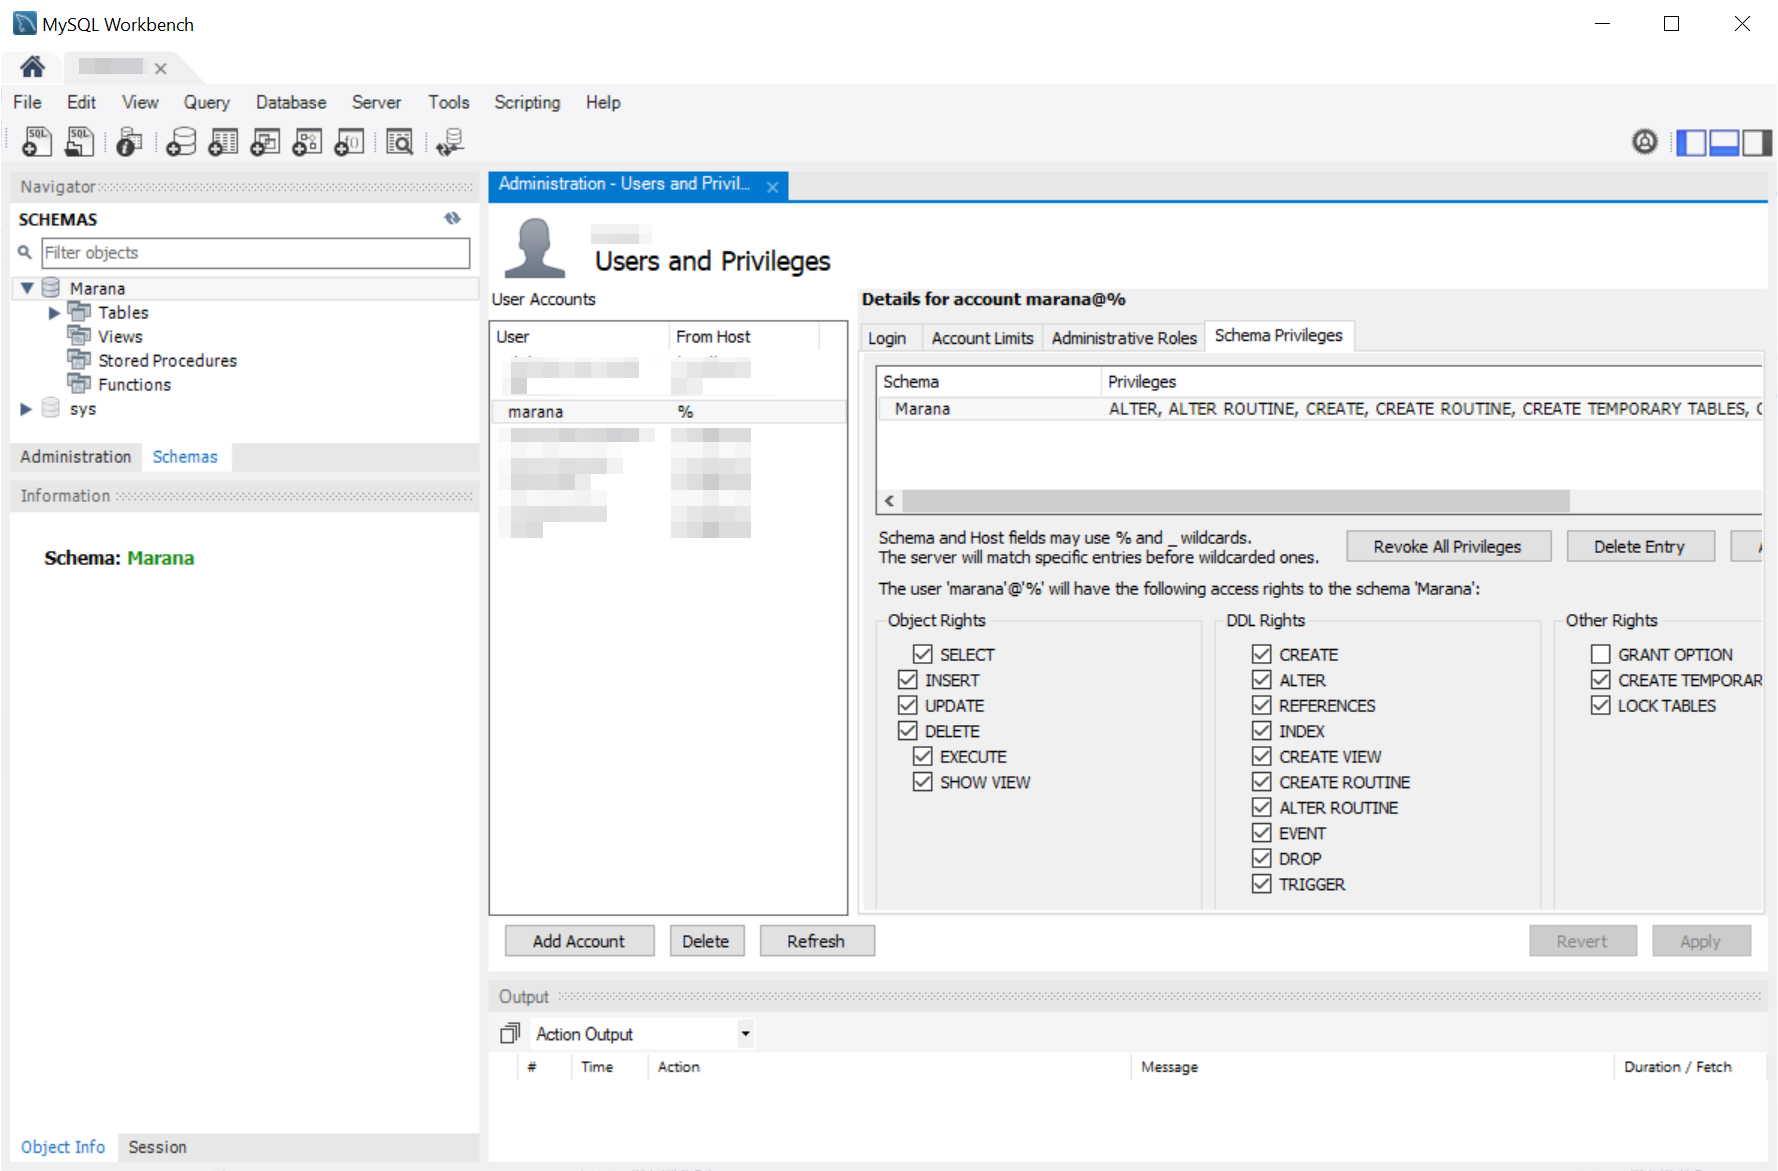Image resolution: width=1778 pixels, height=1171 pixels.
Task: Create new table toolbar icon
Action: (223, 142)
